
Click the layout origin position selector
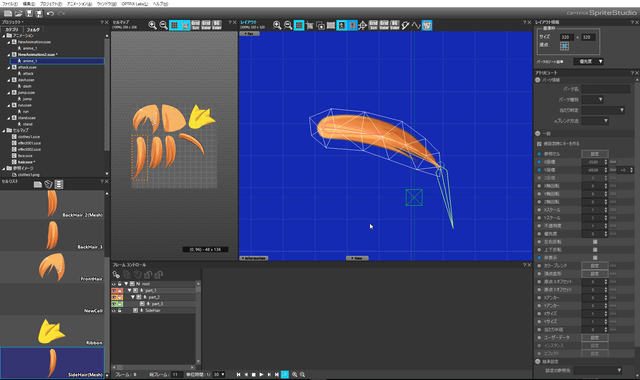pyautogui.click(x=564, y=46)
